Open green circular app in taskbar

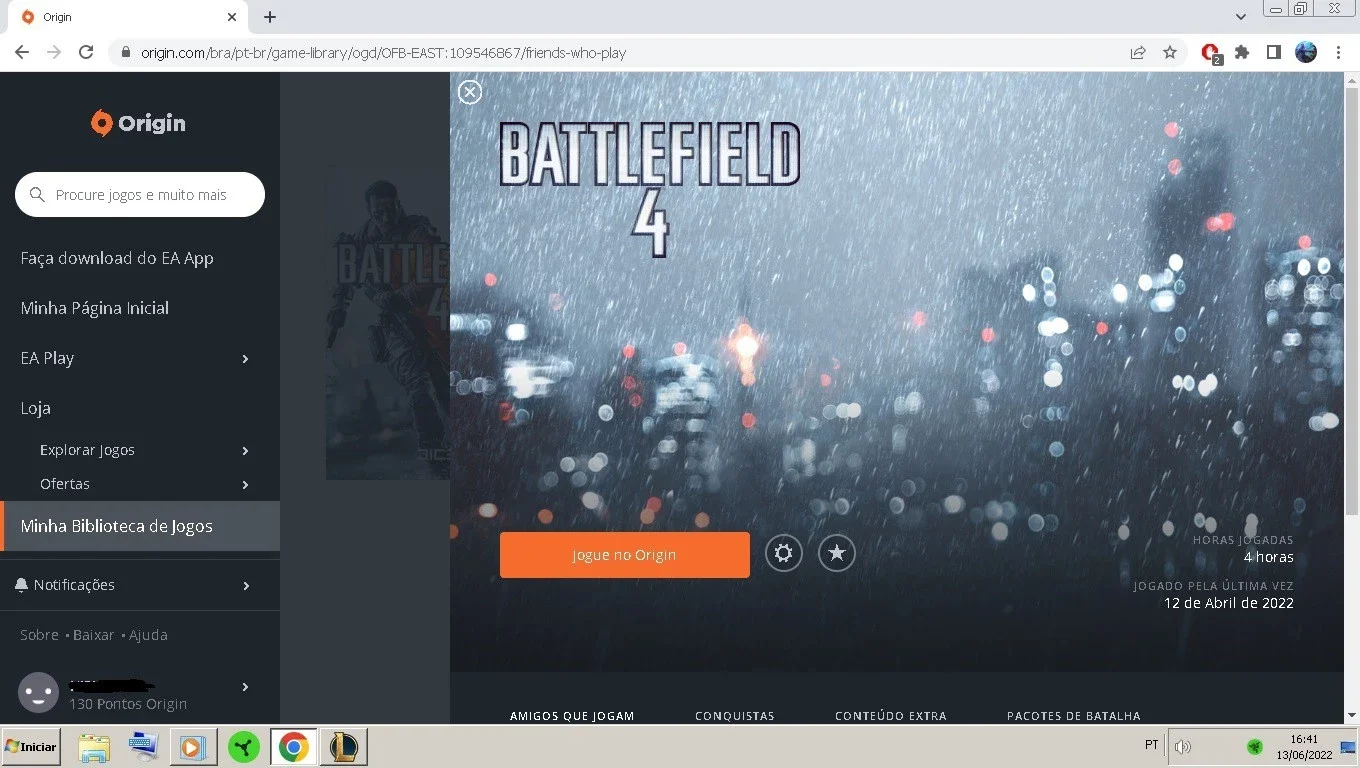point(244,747)
